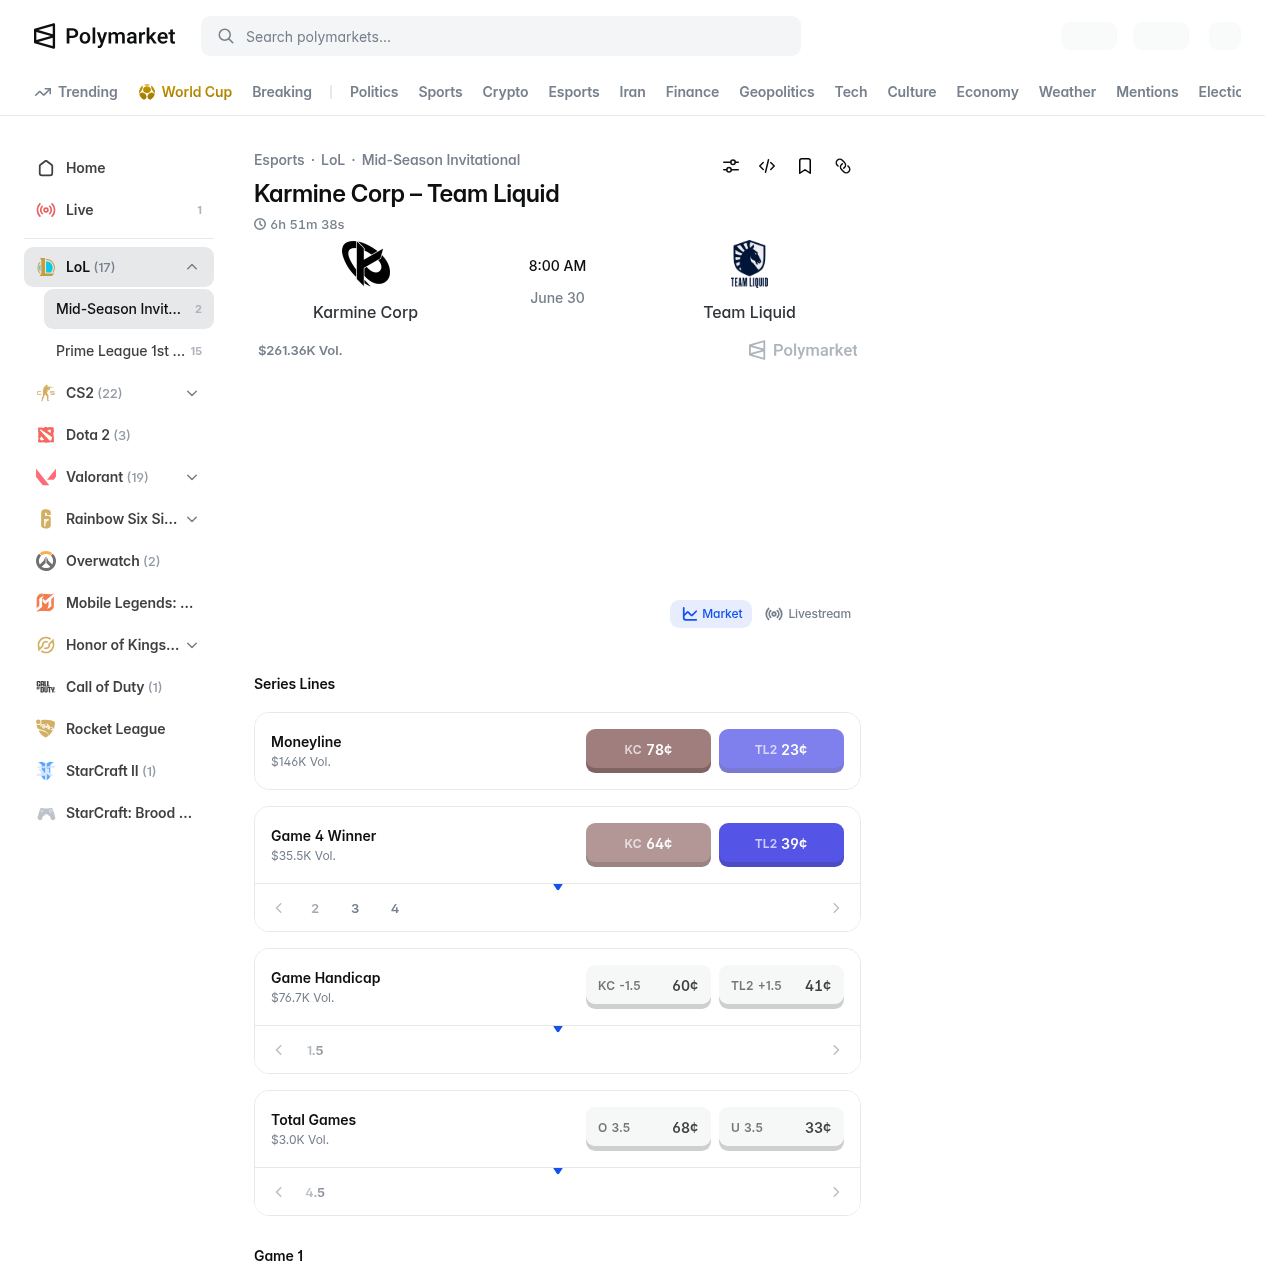Click the Polymarket logo in the header
The width and height of the screenshot is (1280, 1280).
pos(104,36)
